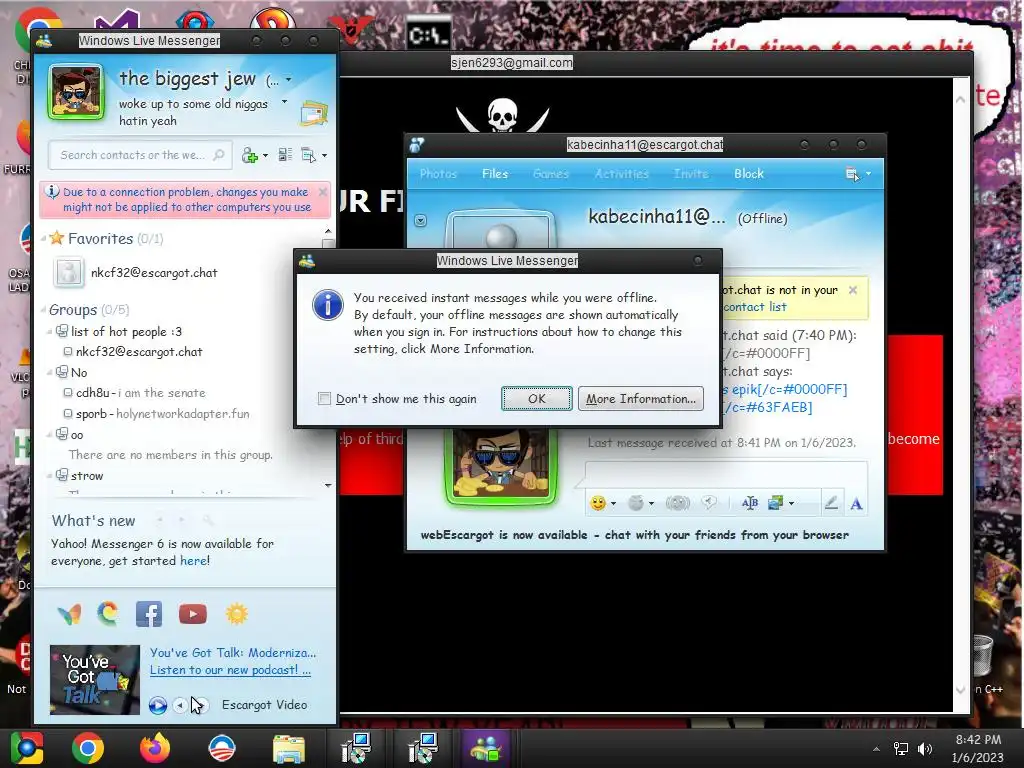Select cdh8u - i am the senate contact
1024x768 pixels.
135,392
